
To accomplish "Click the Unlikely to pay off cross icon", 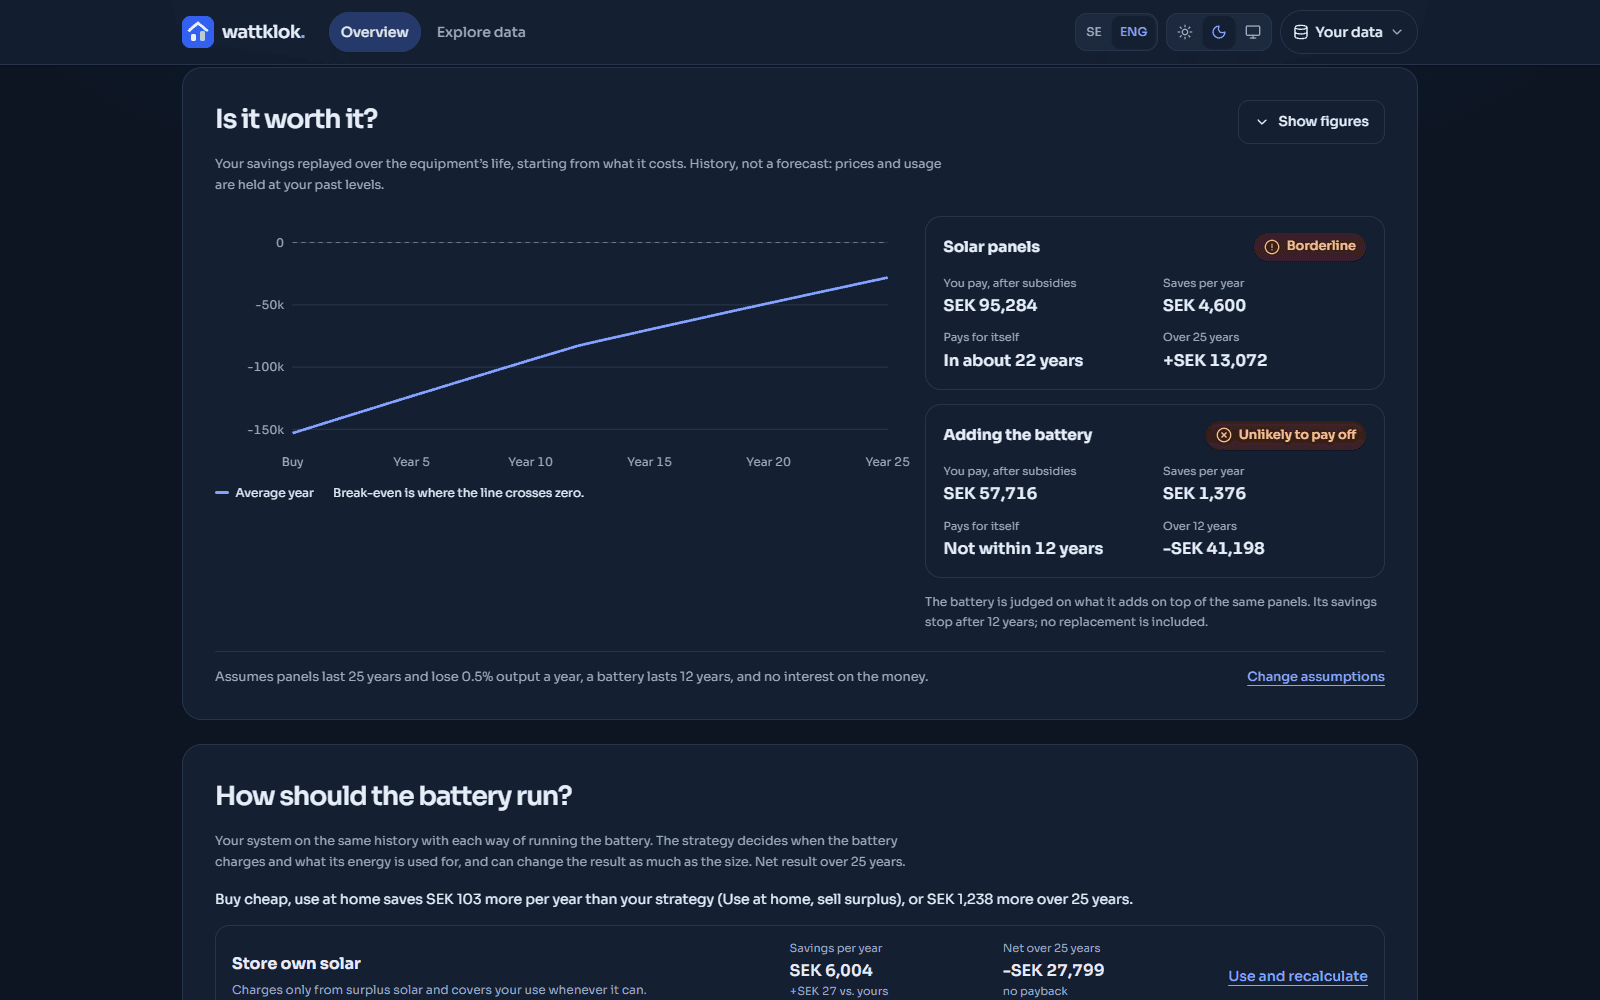I will (1224, 435).
